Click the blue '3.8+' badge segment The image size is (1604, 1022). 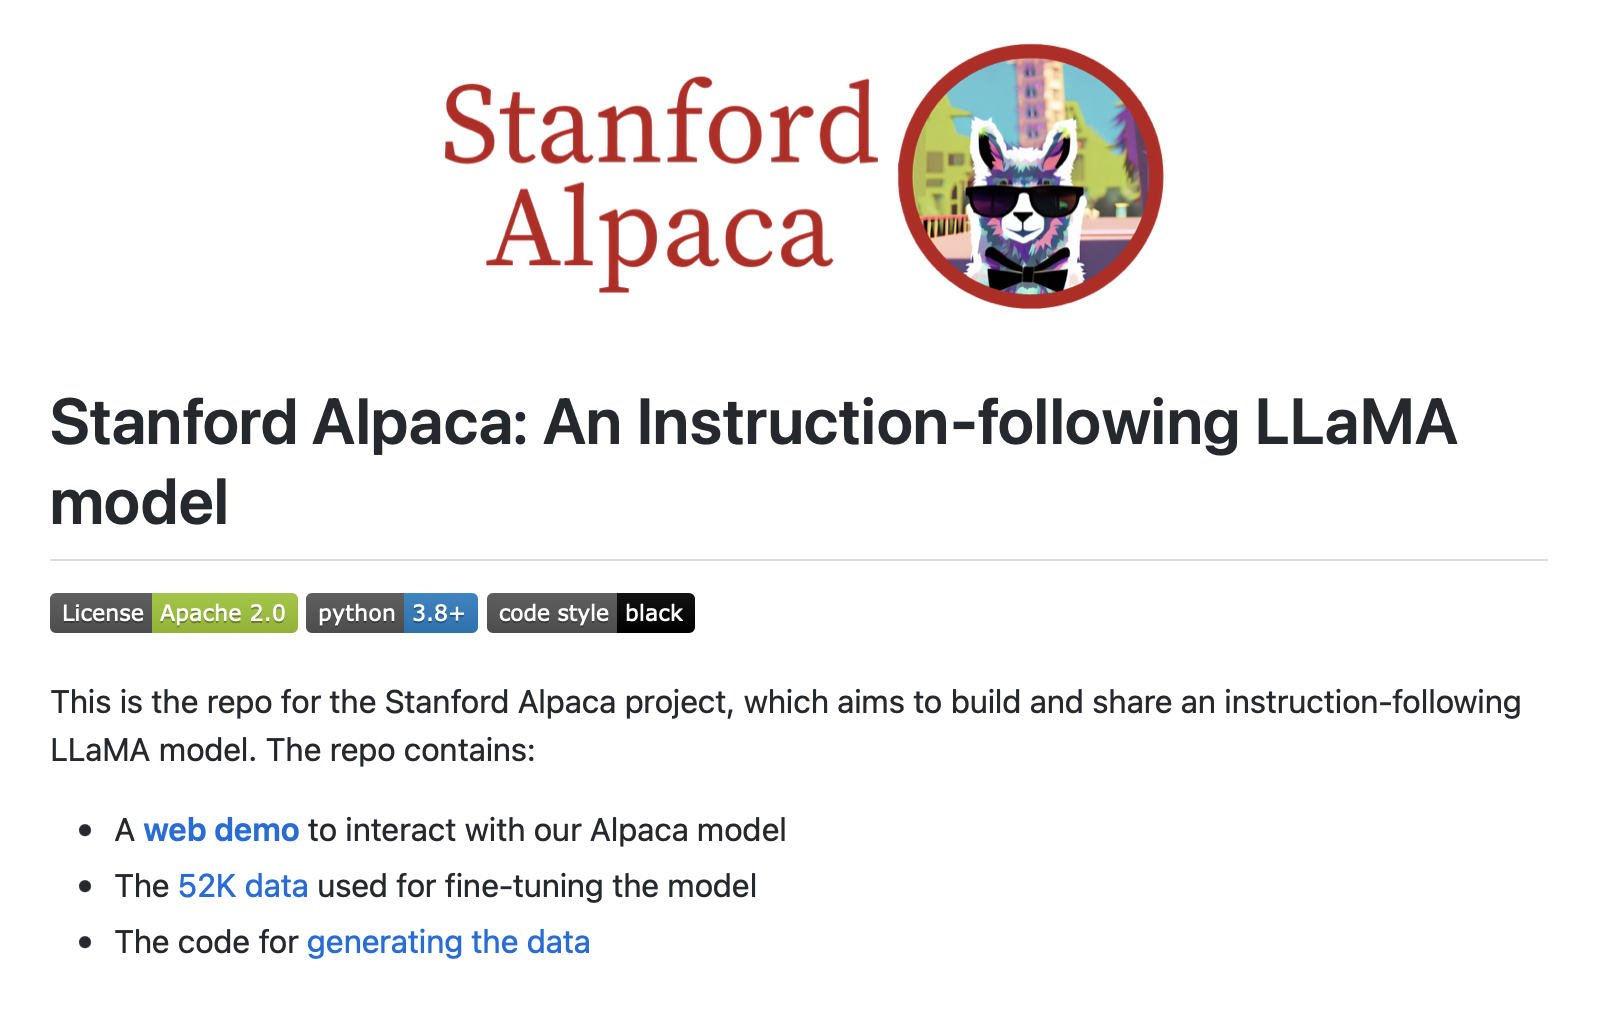(439, 613)
